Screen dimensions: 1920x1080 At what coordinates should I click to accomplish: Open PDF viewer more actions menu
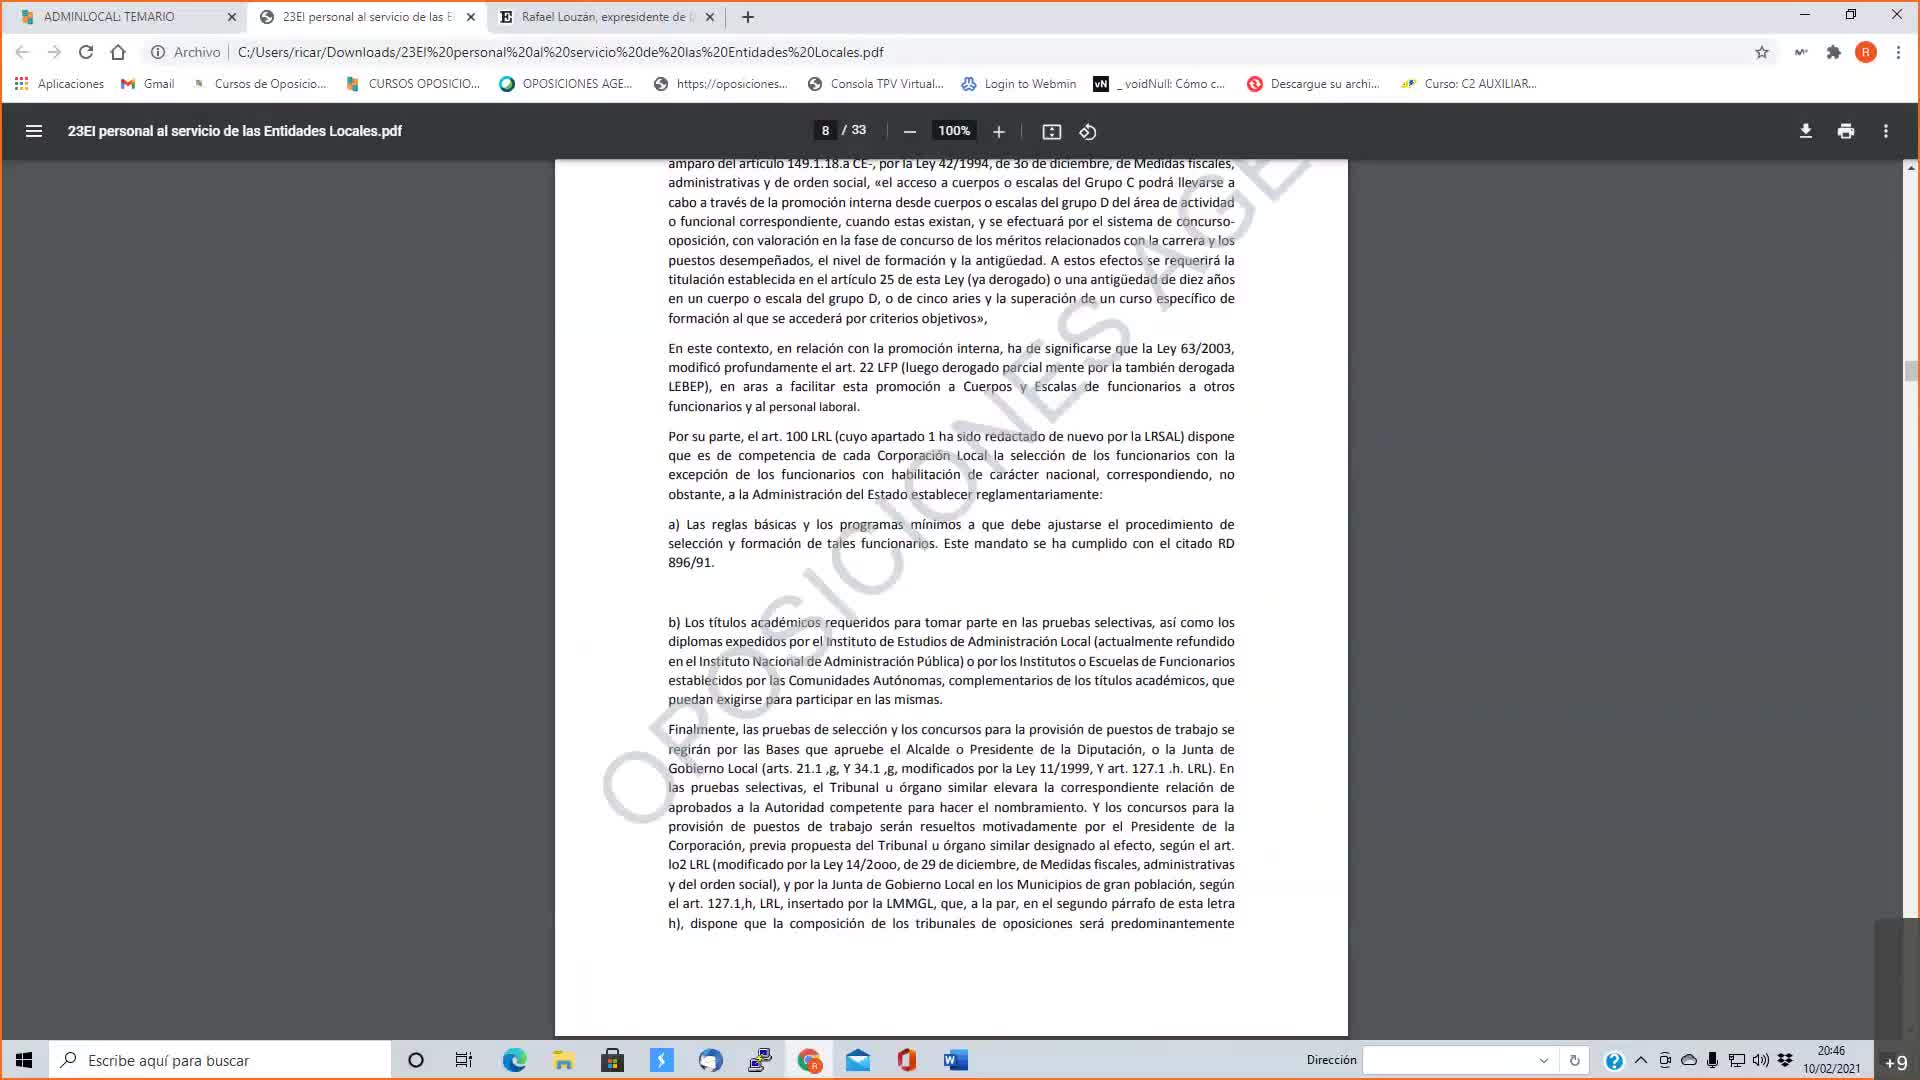(x=1886, y=131)
